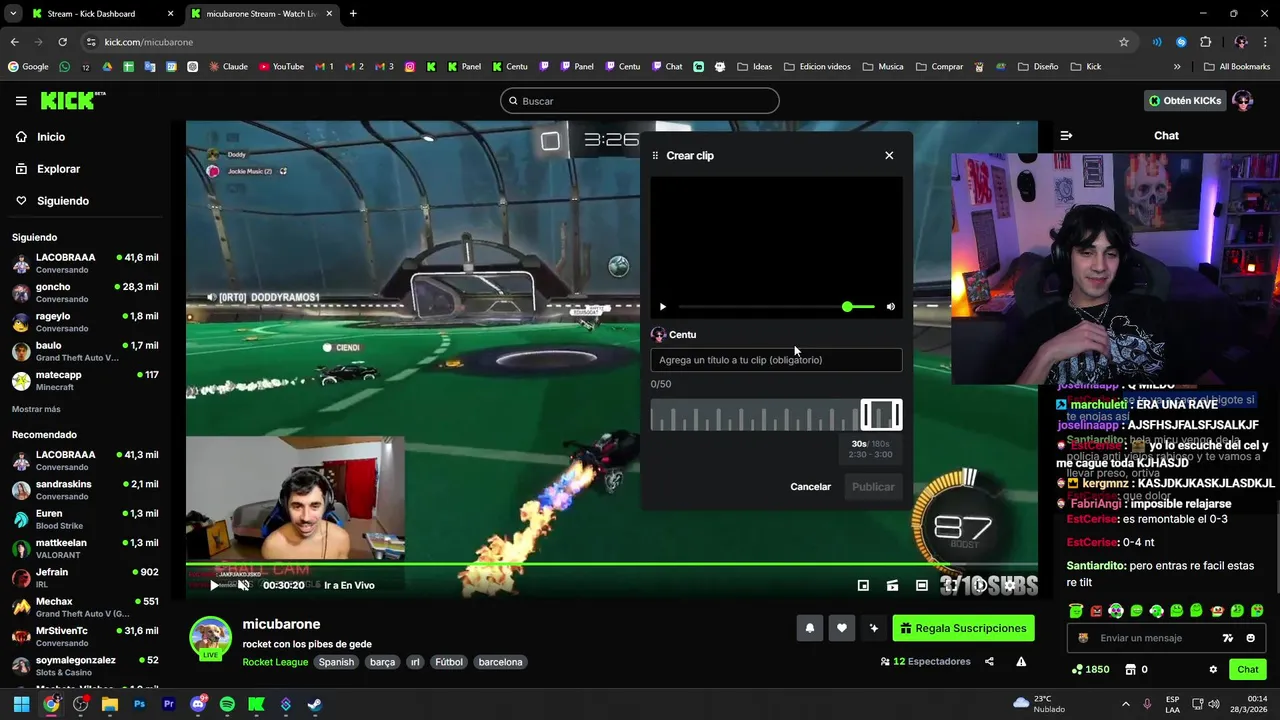Open rageylo followed channel

85,322
